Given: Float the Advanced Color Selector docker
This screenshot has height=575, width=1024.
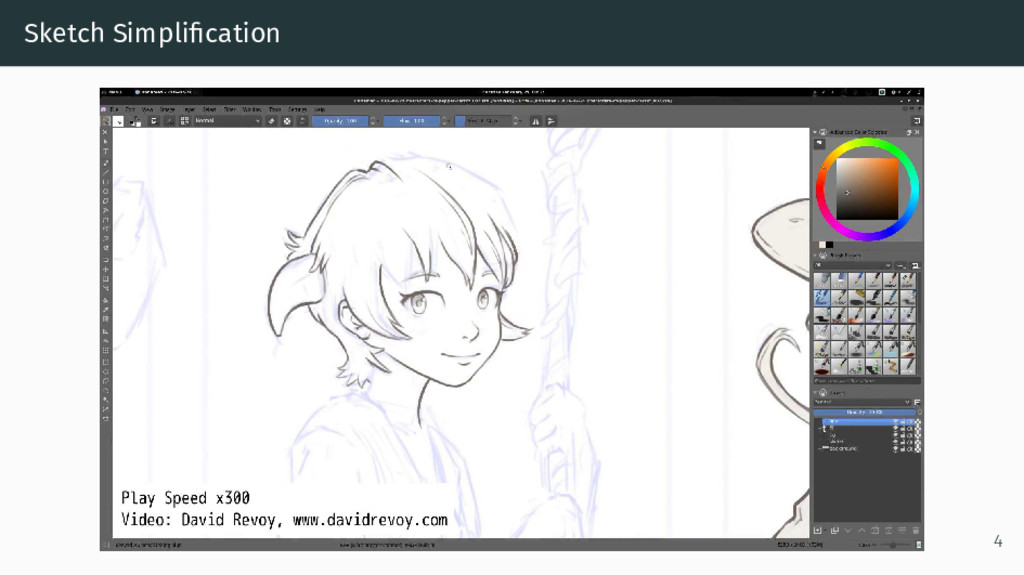Looking at the screenshot, I should 909,133.
